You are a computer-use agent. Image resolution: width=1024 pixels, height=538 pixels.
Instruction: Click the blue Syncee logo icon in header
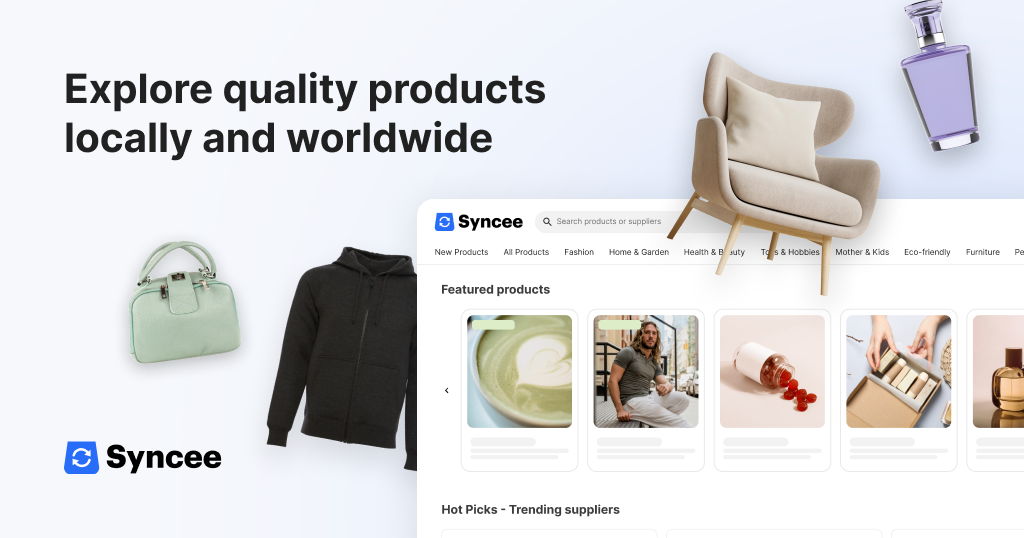[x=444, y=222]
